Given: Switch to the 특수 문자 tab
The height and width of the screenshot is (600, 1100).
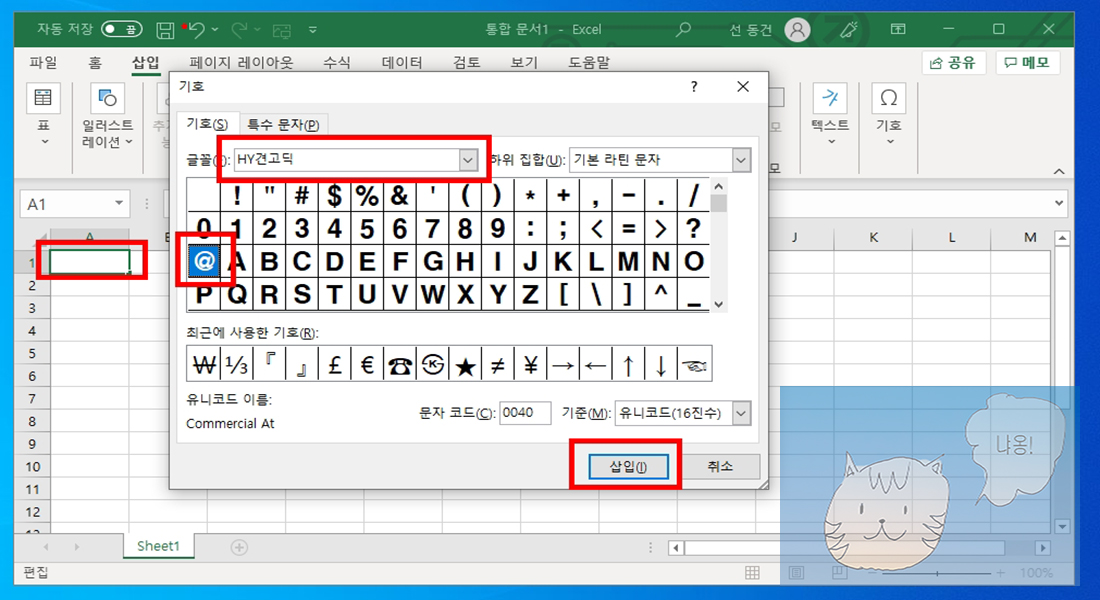Looking at the screenshot, I should click(283, 125).
